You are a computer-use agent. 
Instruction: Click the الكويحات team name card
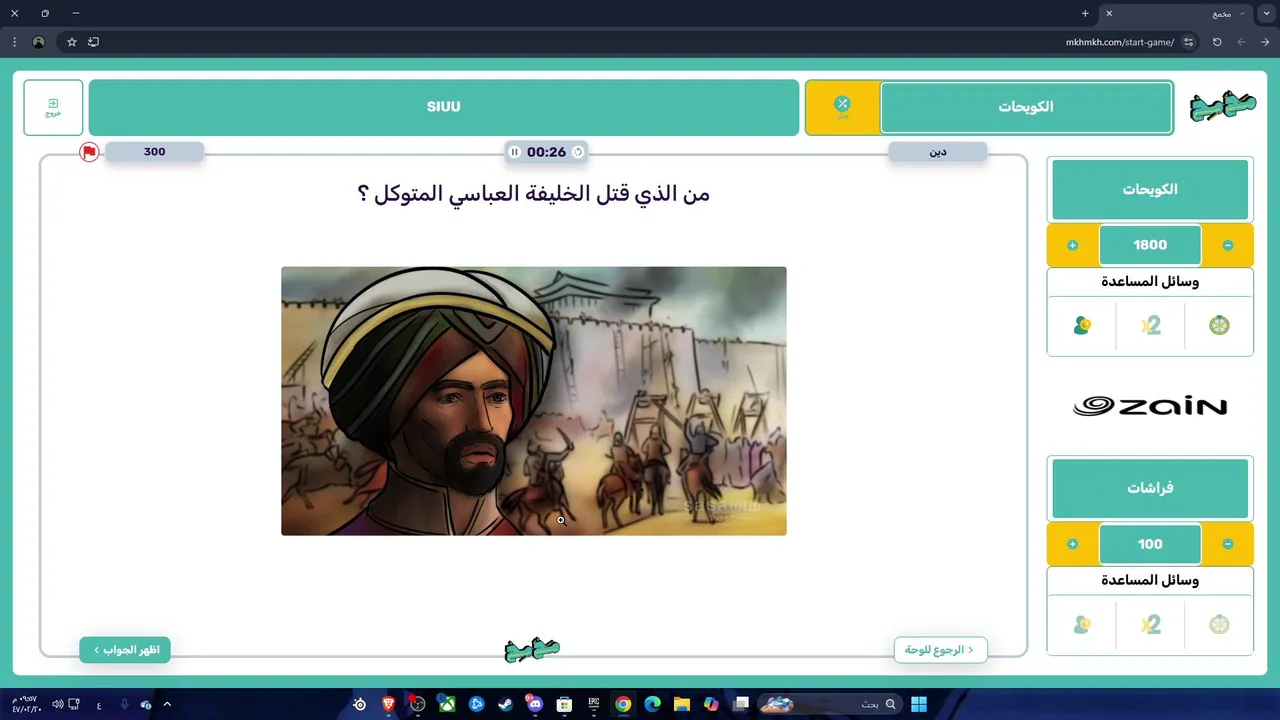(1150, 189)
